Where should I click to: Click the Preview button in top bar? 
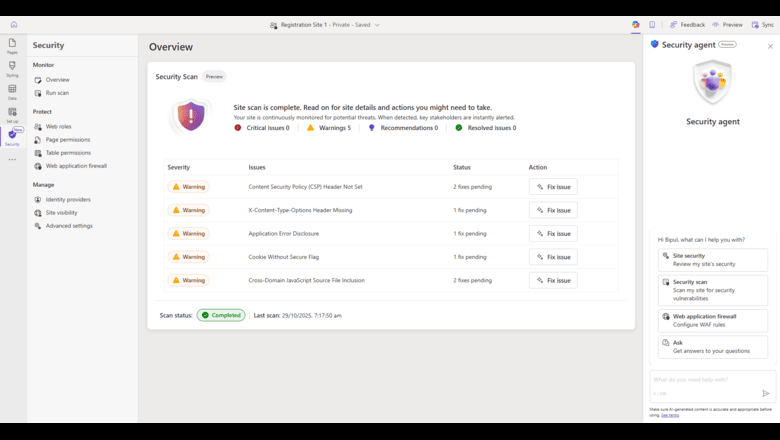click(x=727, y=24)
